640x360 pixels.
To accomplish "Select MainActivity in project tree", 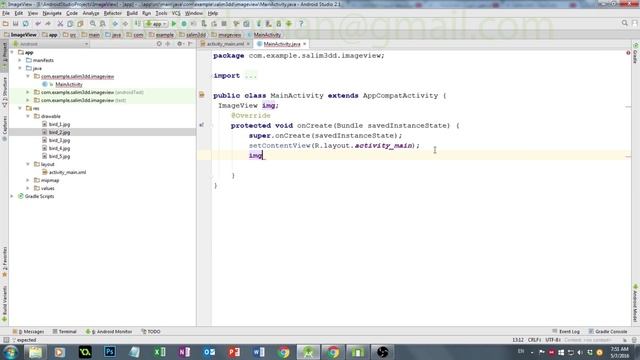I will (69, 84).
